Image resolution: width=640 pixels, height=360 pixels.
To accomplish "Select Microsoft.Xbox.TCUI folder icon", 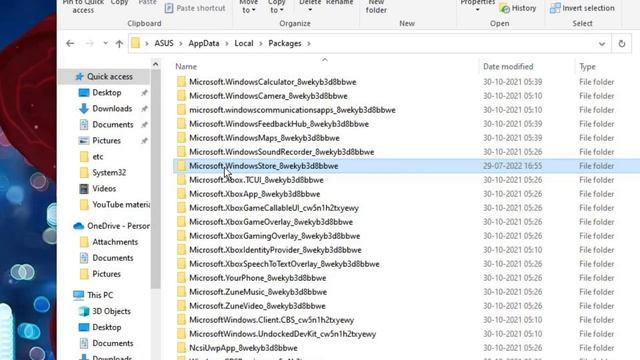I will pos(181,180).
